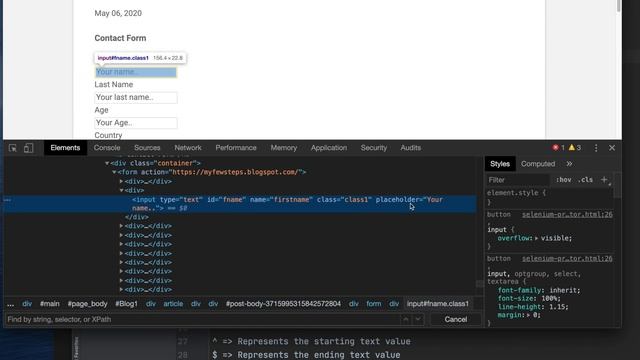640x360 pixels.
Task: Jump to previous search result arrow
Action: 405,319
